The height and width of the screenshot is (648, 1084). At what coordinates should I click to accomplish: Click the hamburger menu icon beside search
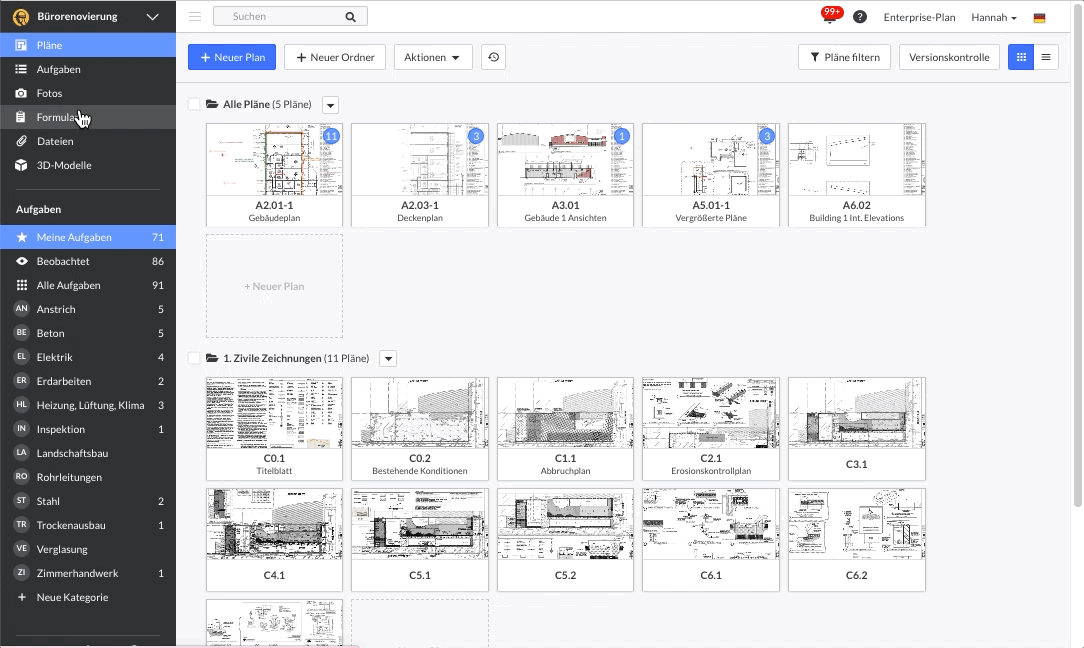pos(195,17)
